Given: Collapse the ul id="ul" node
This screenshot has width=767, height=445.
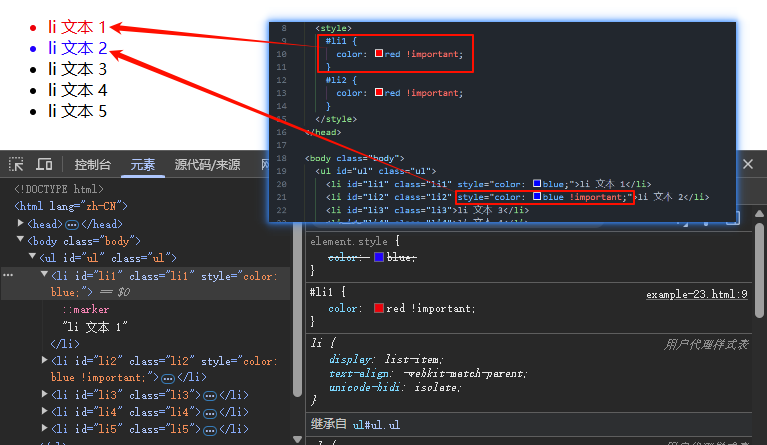Looking at the screenshot, I should click(32, 256).
